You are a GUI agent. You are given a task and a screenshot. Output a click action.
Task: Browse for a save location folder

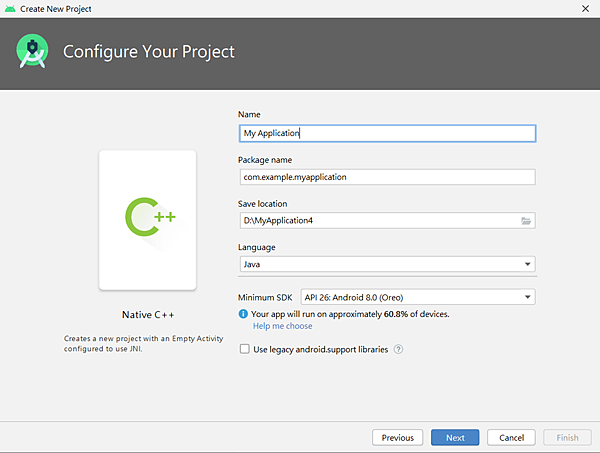click(526, 220)
